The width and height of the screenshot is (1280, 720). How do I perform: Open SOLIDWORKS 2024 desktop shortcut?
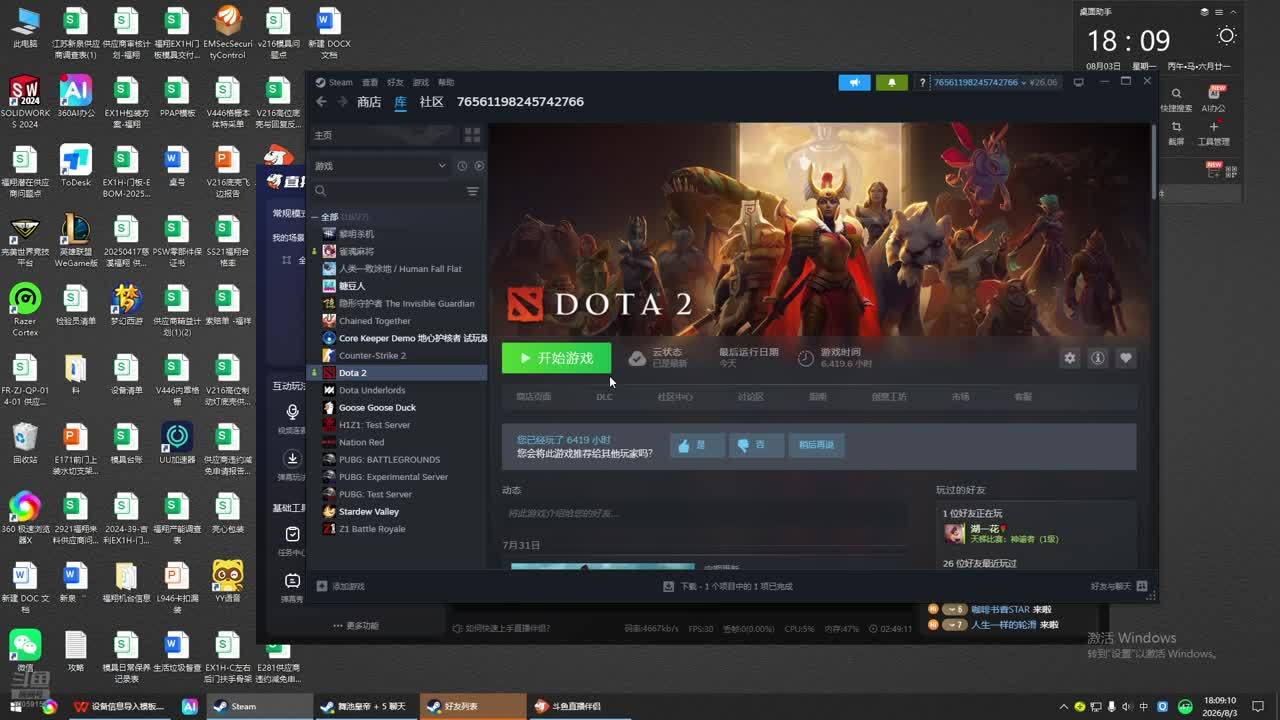[x=25, y=102]
